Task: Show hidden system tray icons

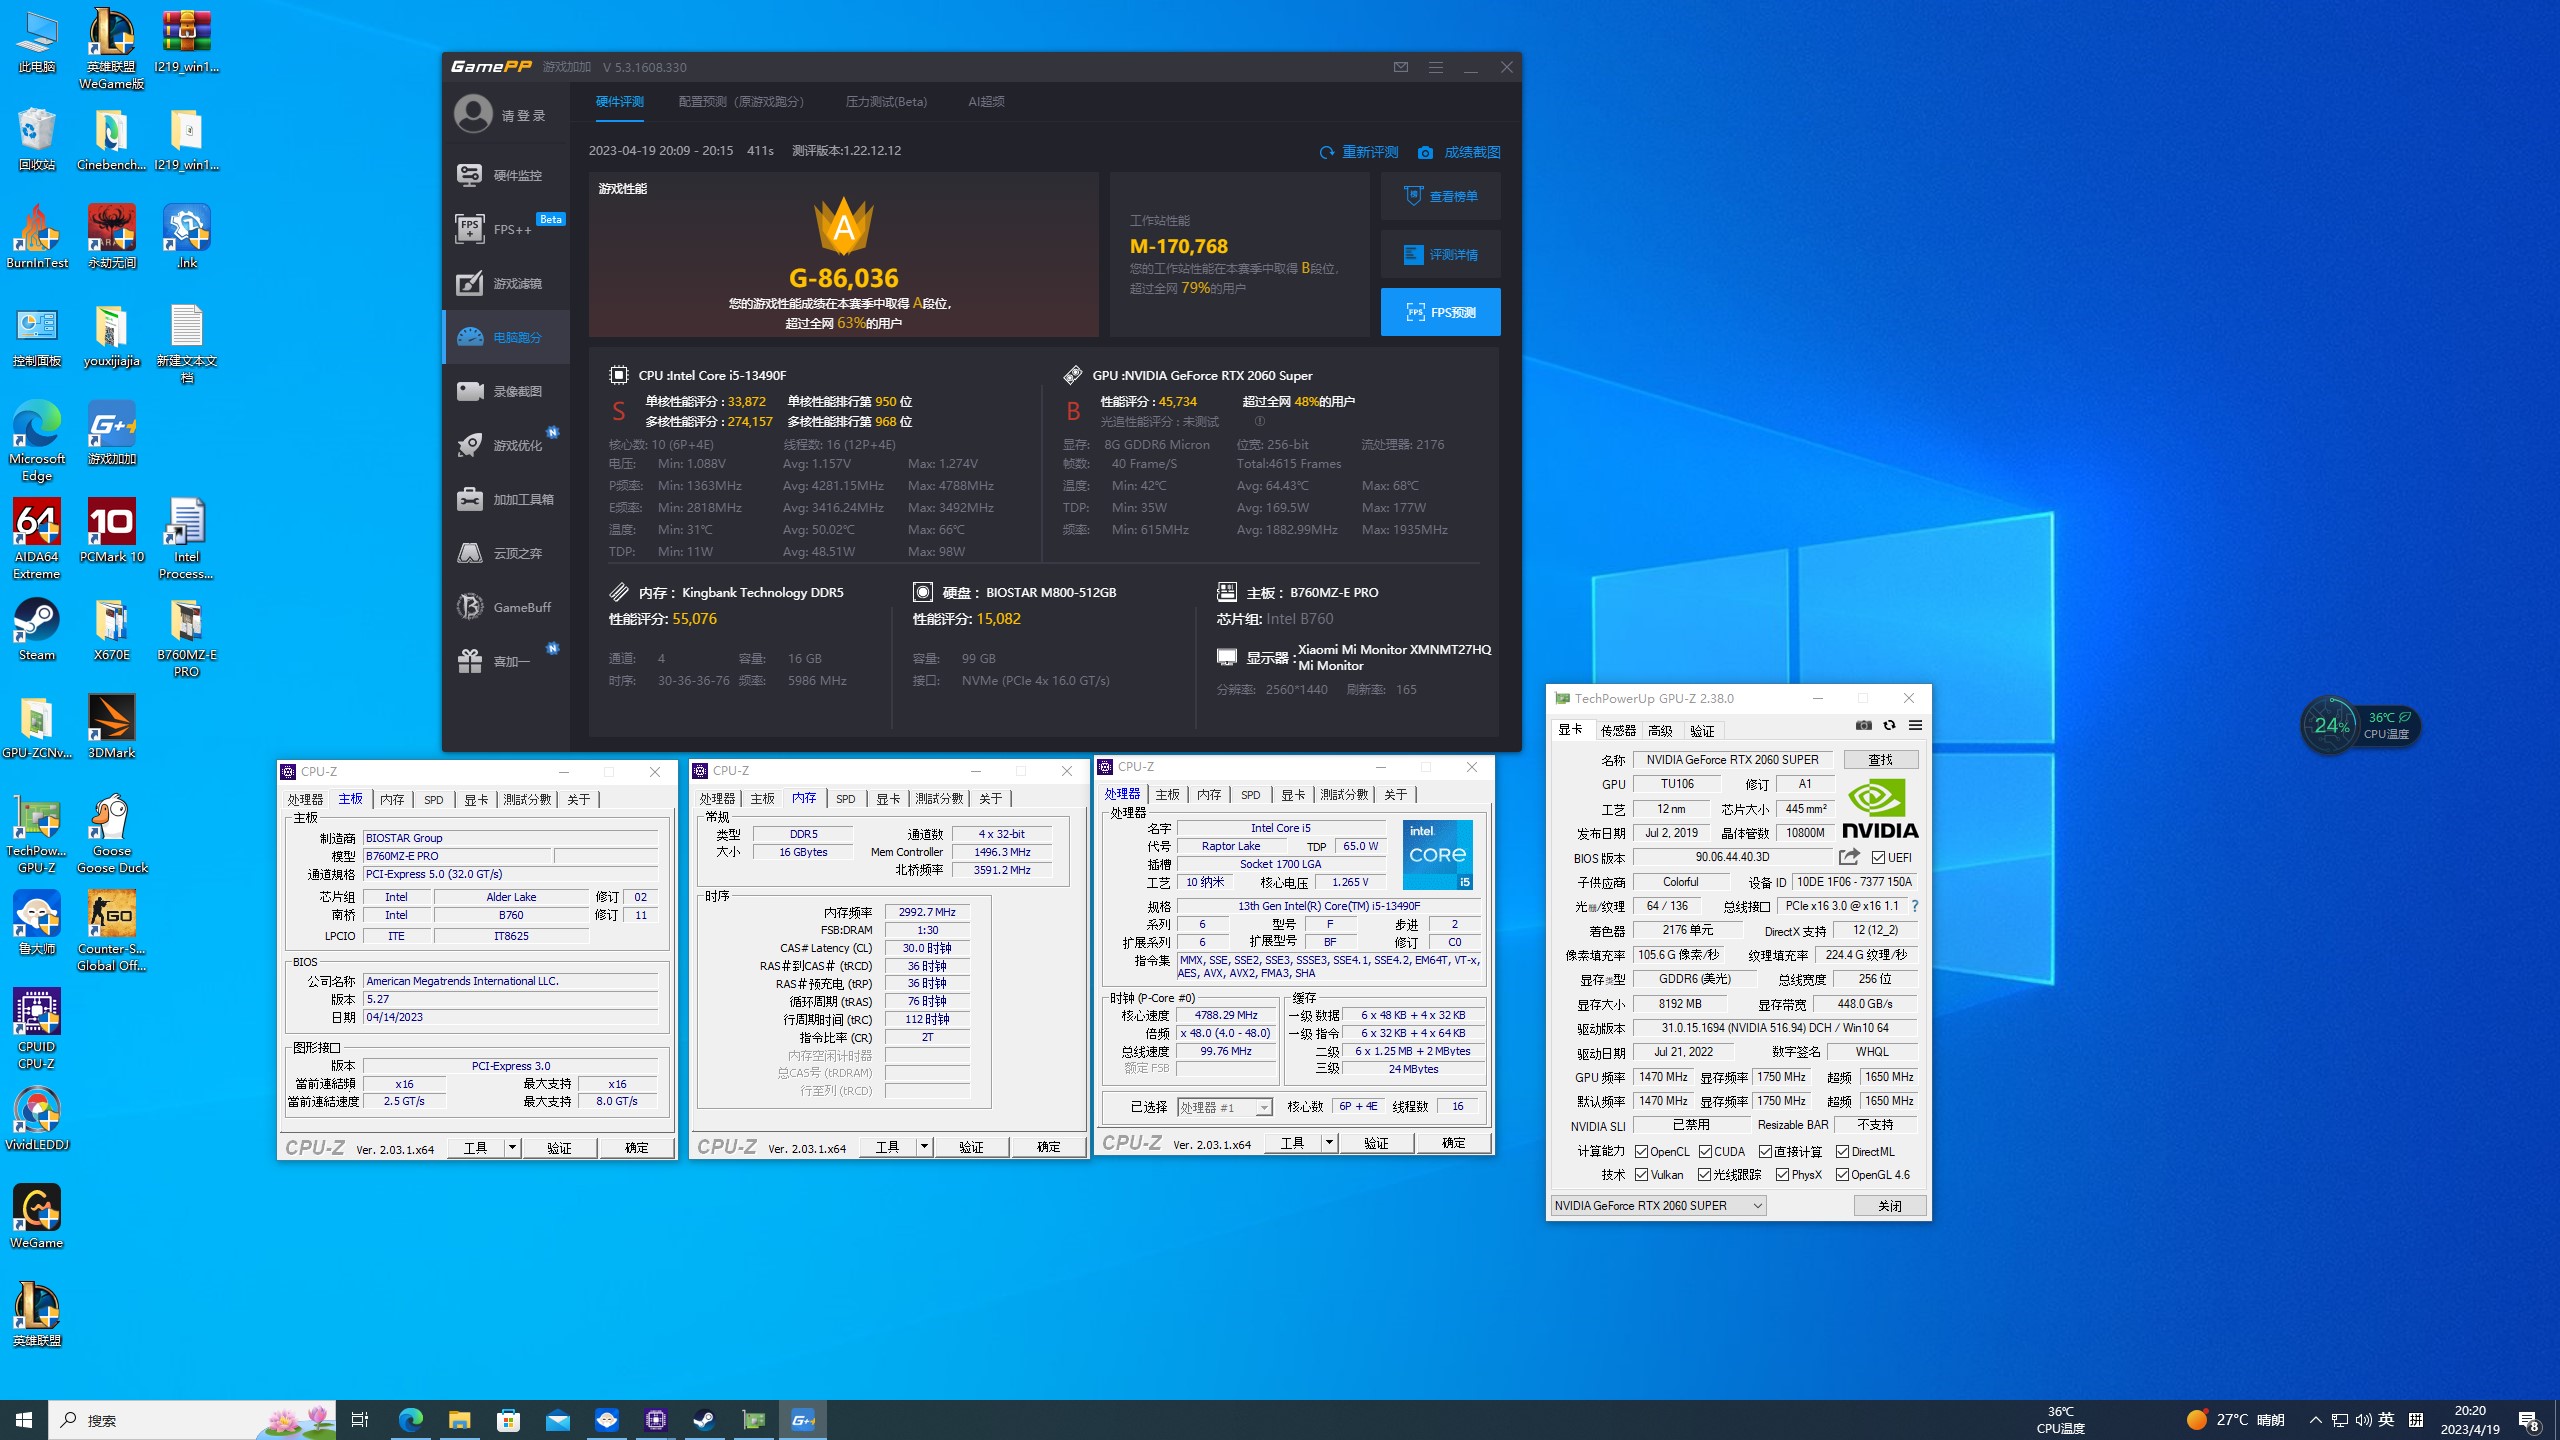Action: 2315,1420
